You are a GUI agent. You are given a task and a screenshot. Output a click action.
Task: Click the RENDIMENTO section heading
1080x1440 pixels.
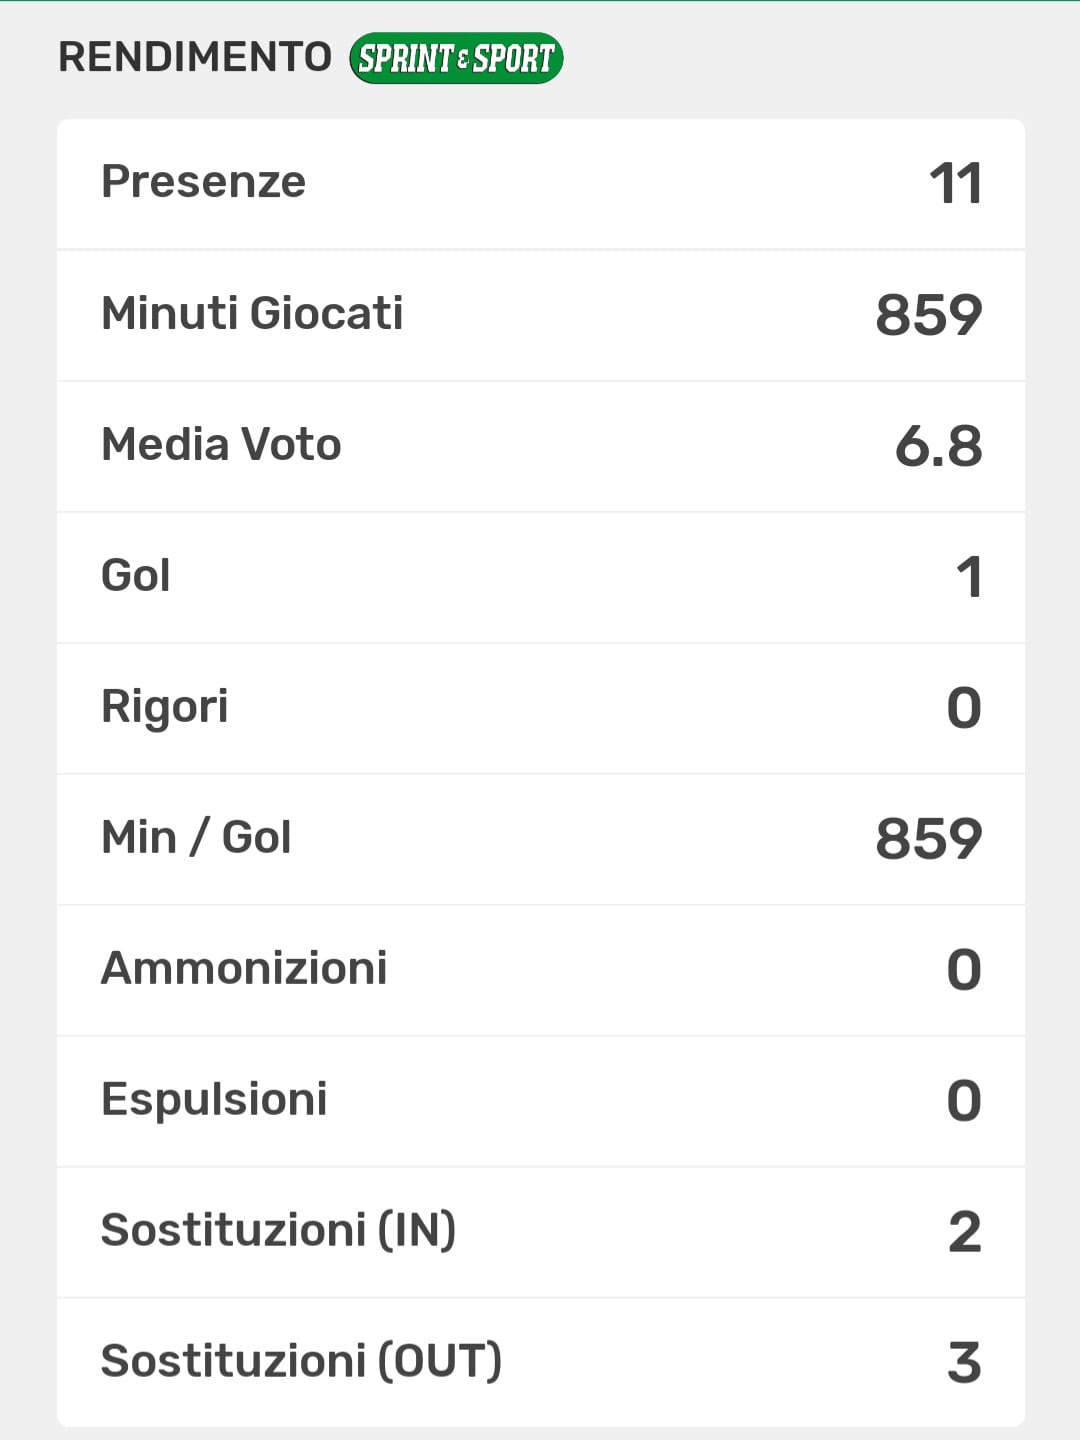pos(195,57)
